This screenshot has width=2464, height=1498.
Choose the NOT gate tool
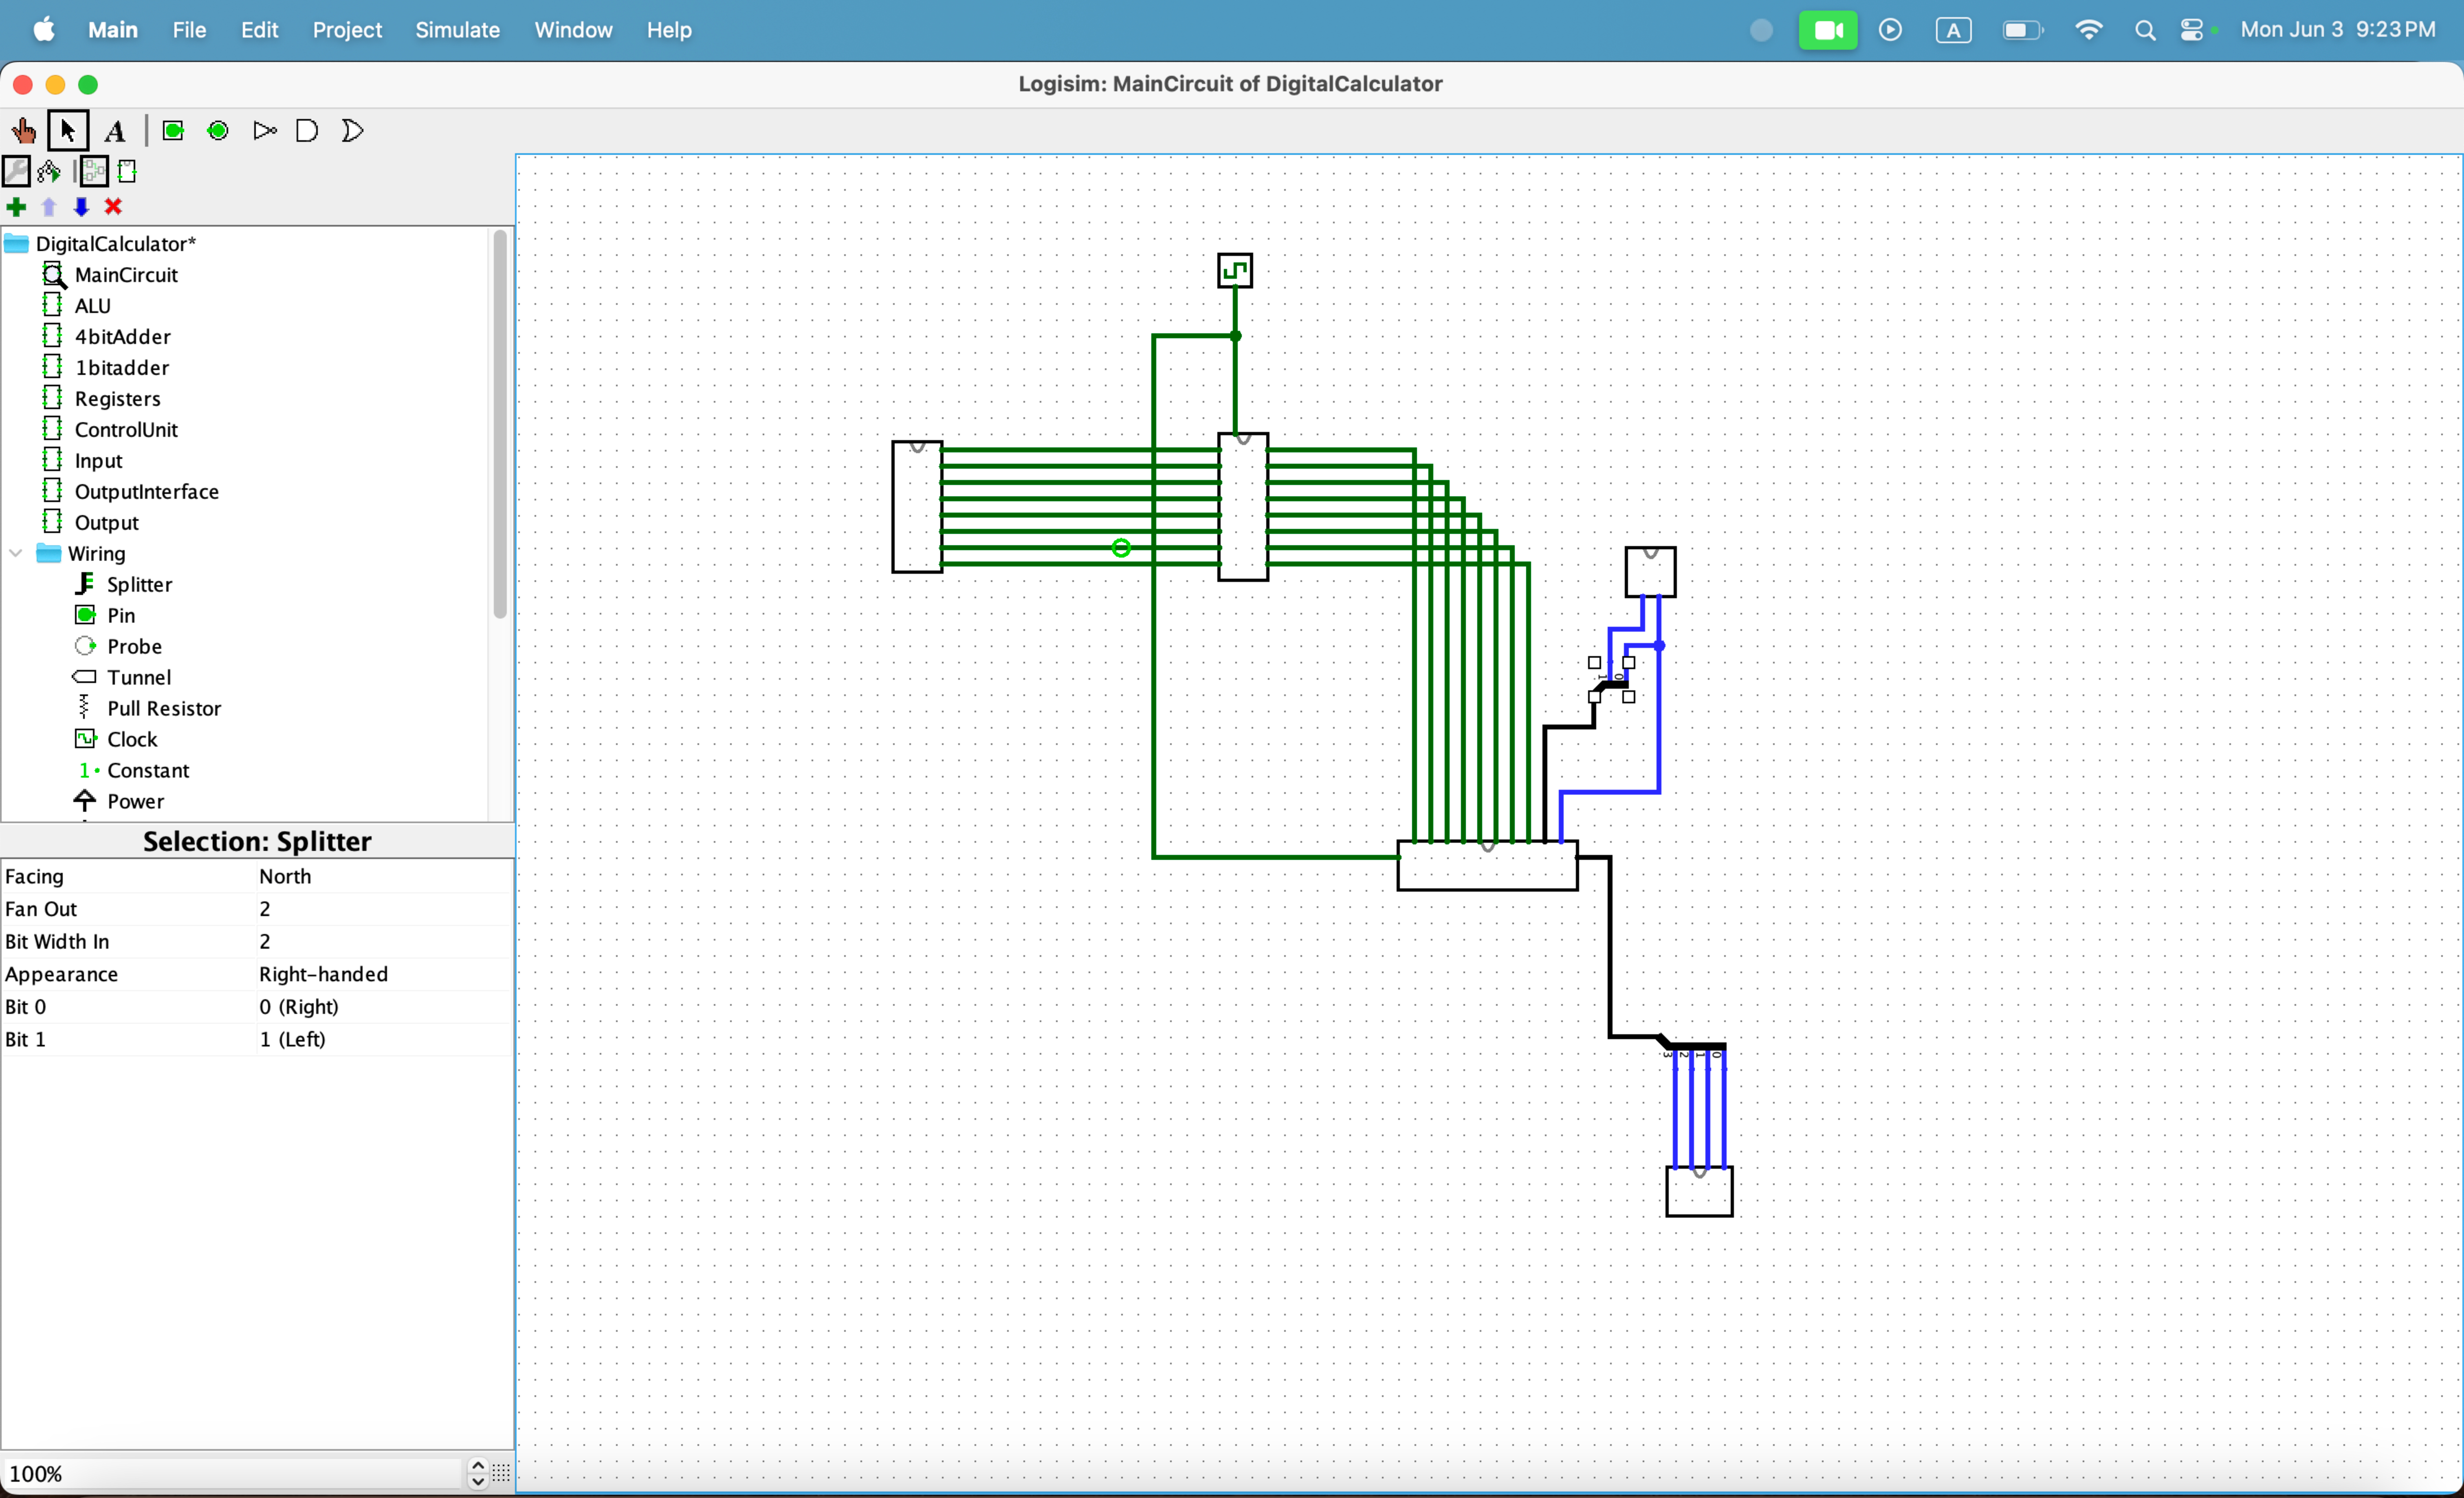(264, 131)
